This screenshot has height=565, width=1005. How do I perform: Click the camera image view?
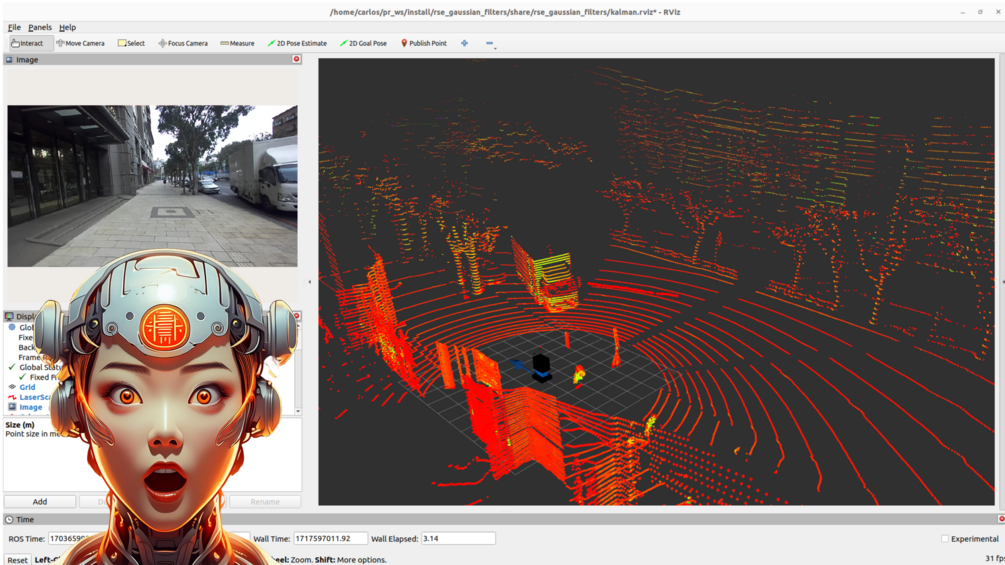pyautogui.click(x=152, y=186)
